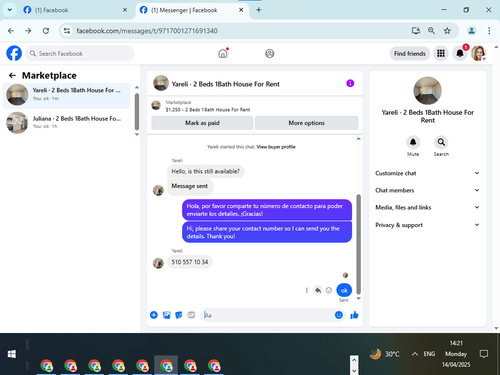
Task: Open Windows Start menu
Action: tap(12, 354)
